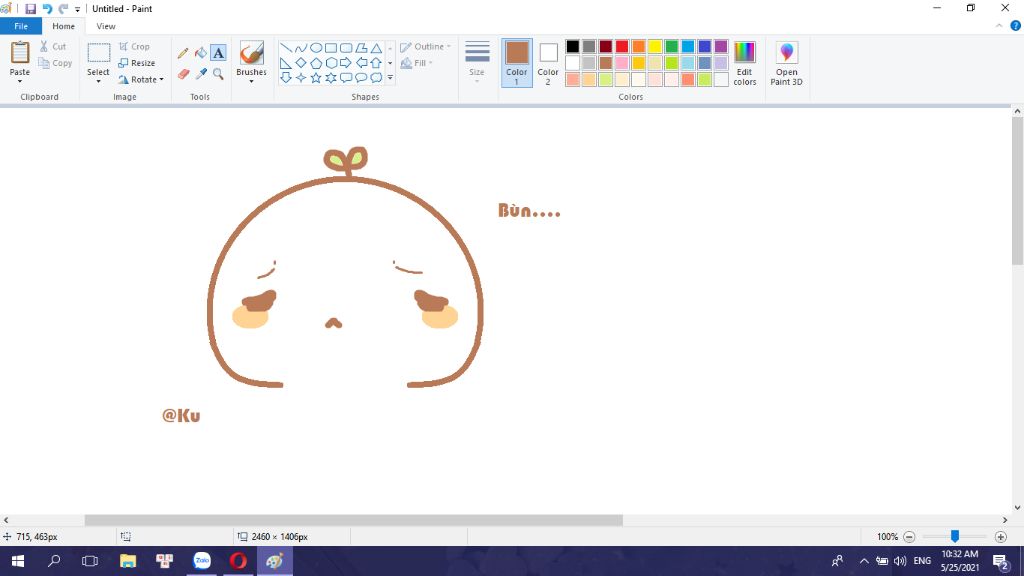Image resolution: width=1024 pixels, height=576 pixels.
Task: Zoom in with the plus button
Action: pyautogui.click(x=1000, y=537)
